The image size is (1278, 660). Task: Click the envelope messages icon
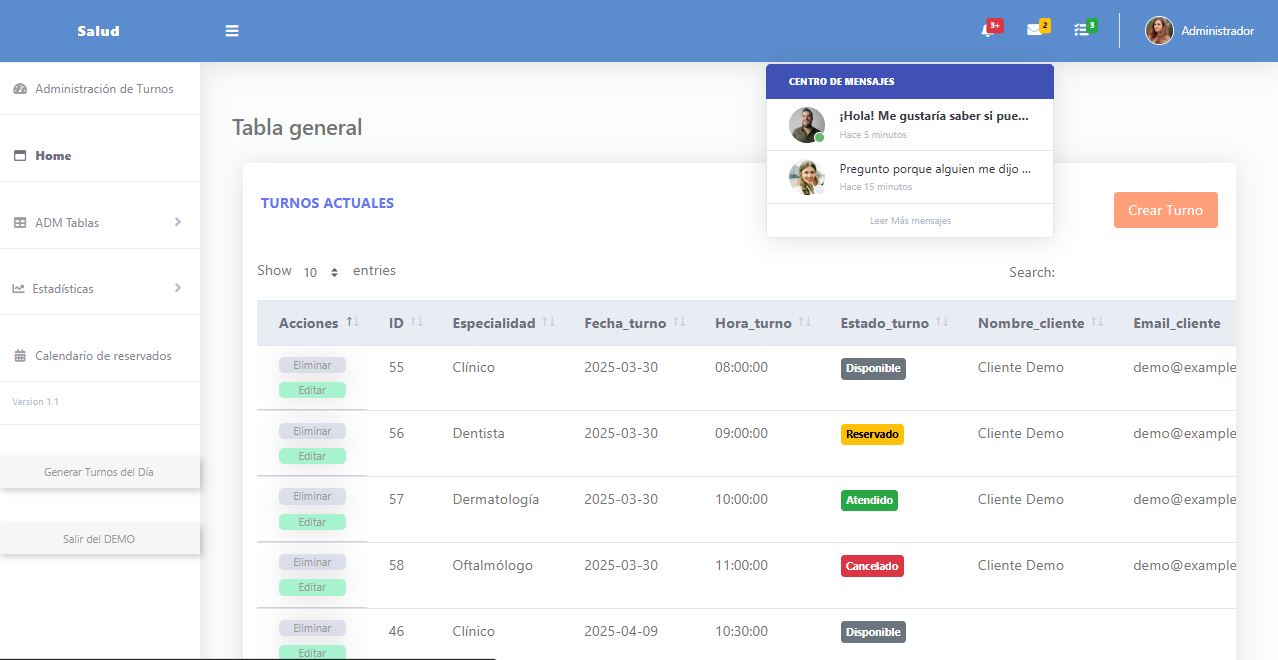[x=1035, y=30]
